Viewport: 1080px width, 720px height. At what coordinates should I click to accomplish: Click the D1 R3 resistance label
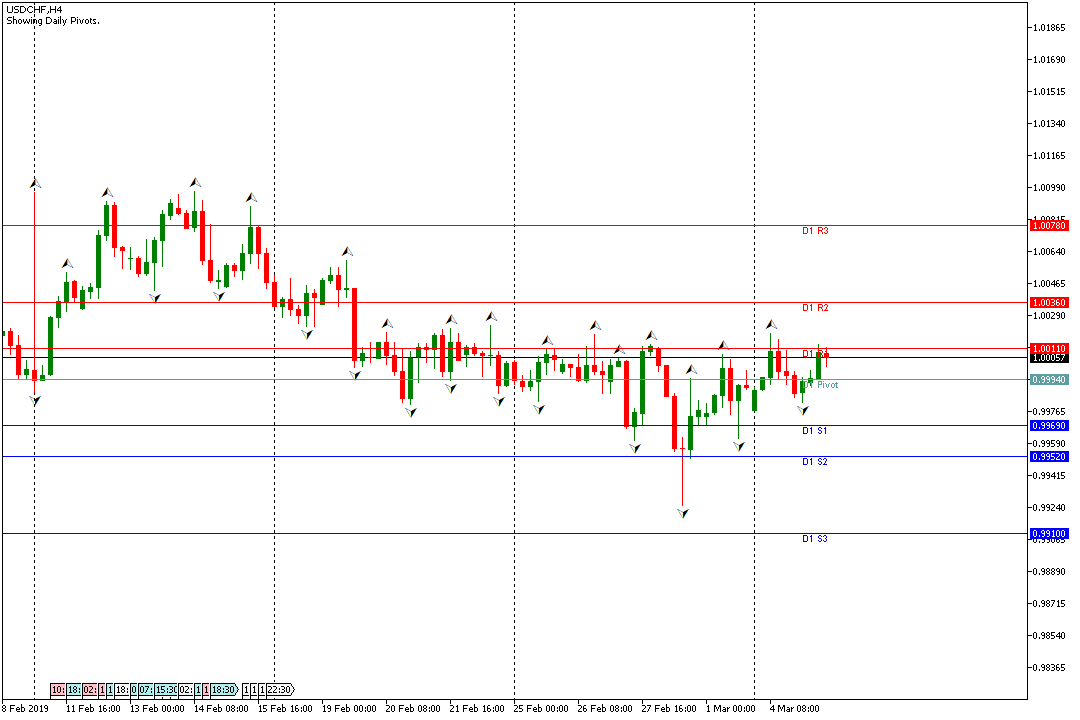click(815, 231)
